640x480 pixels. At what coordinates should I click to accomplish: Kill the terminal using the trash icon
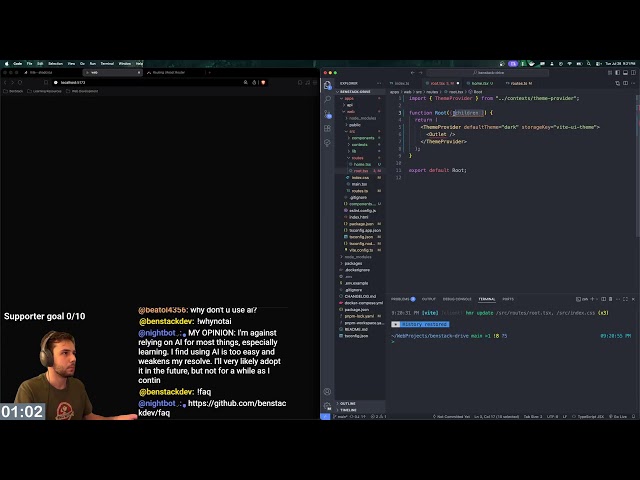611,299
